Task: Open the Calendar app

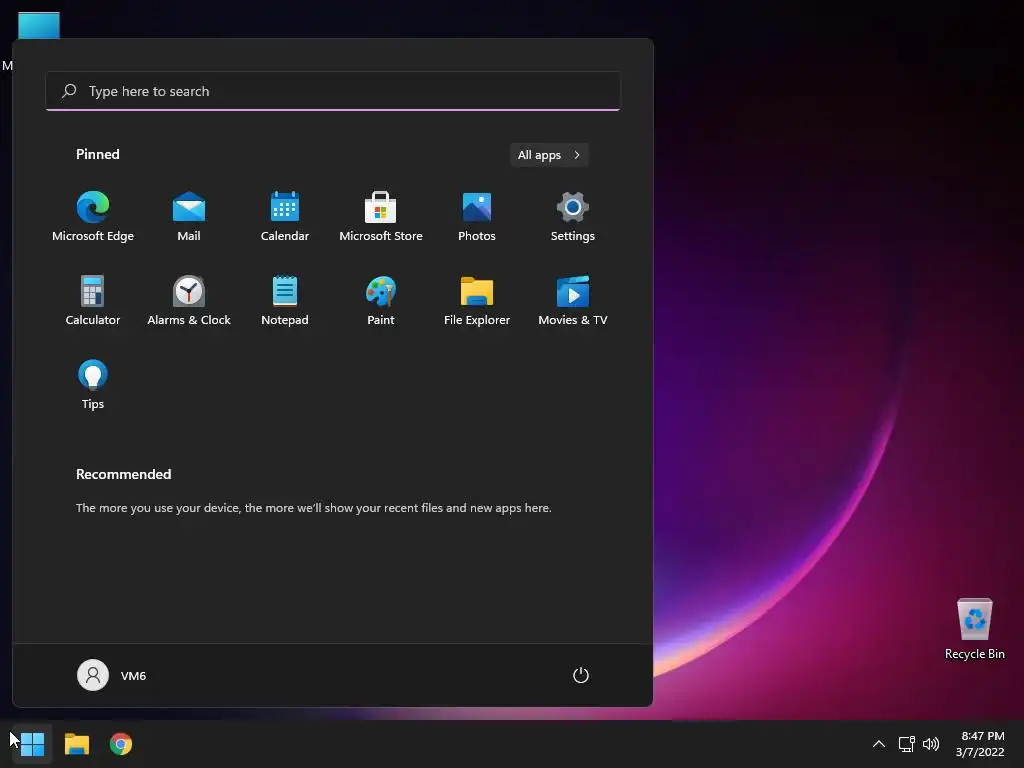Action: 285,217
